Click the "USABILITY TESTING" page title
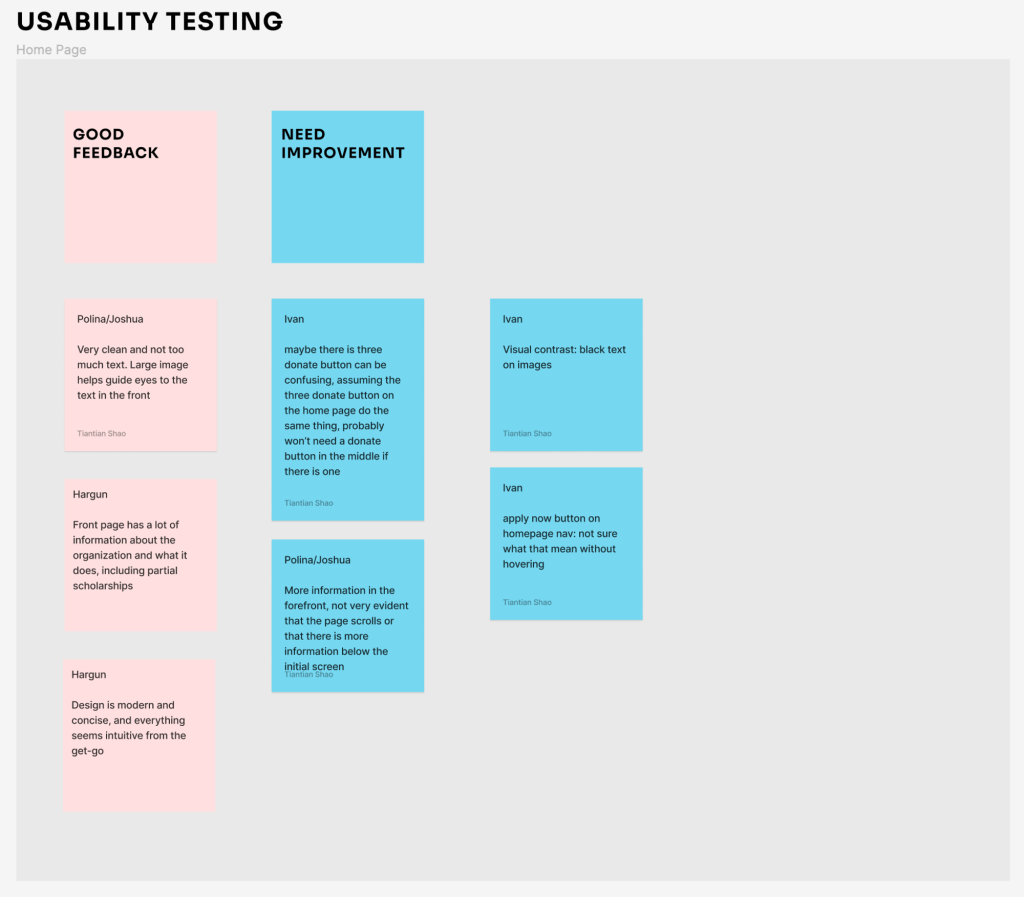The width and height of the screenshot is (1024, 897). pyautogui.click(x=150, y=21)
